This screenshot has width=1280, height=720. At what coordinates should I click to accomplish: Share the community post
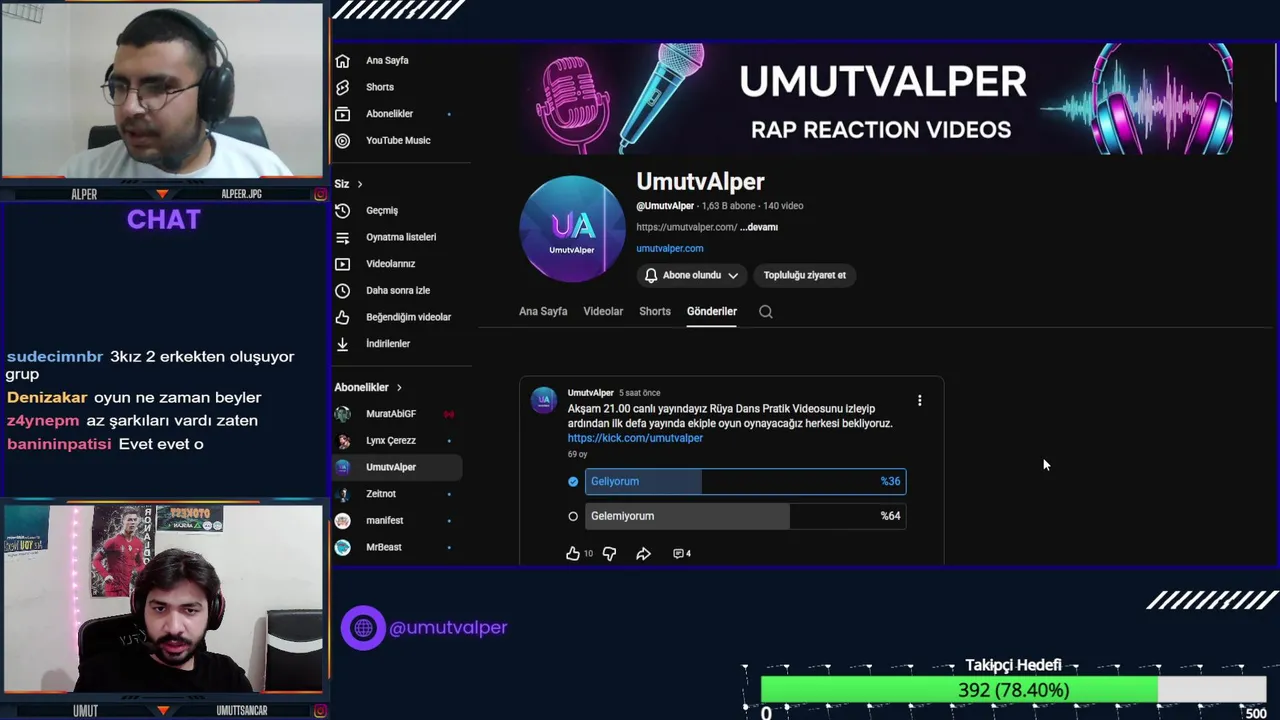pos(643,553)
